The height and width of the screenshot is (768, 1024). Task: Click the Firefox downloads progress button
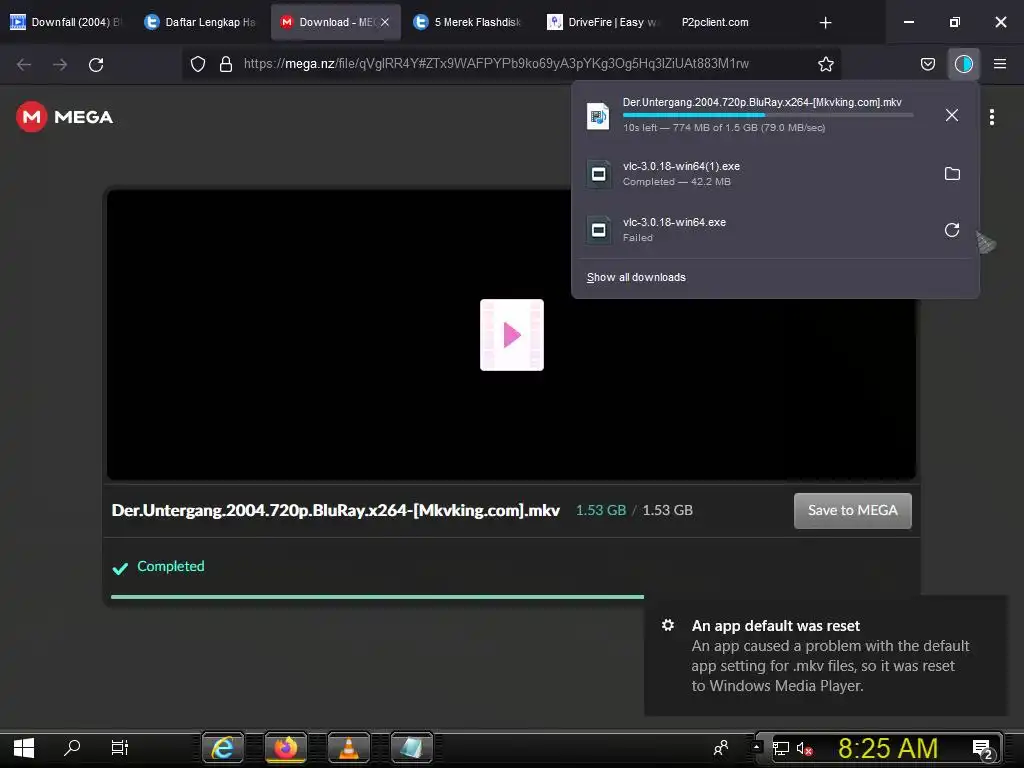pyautogui.click(x=963, y=64)
